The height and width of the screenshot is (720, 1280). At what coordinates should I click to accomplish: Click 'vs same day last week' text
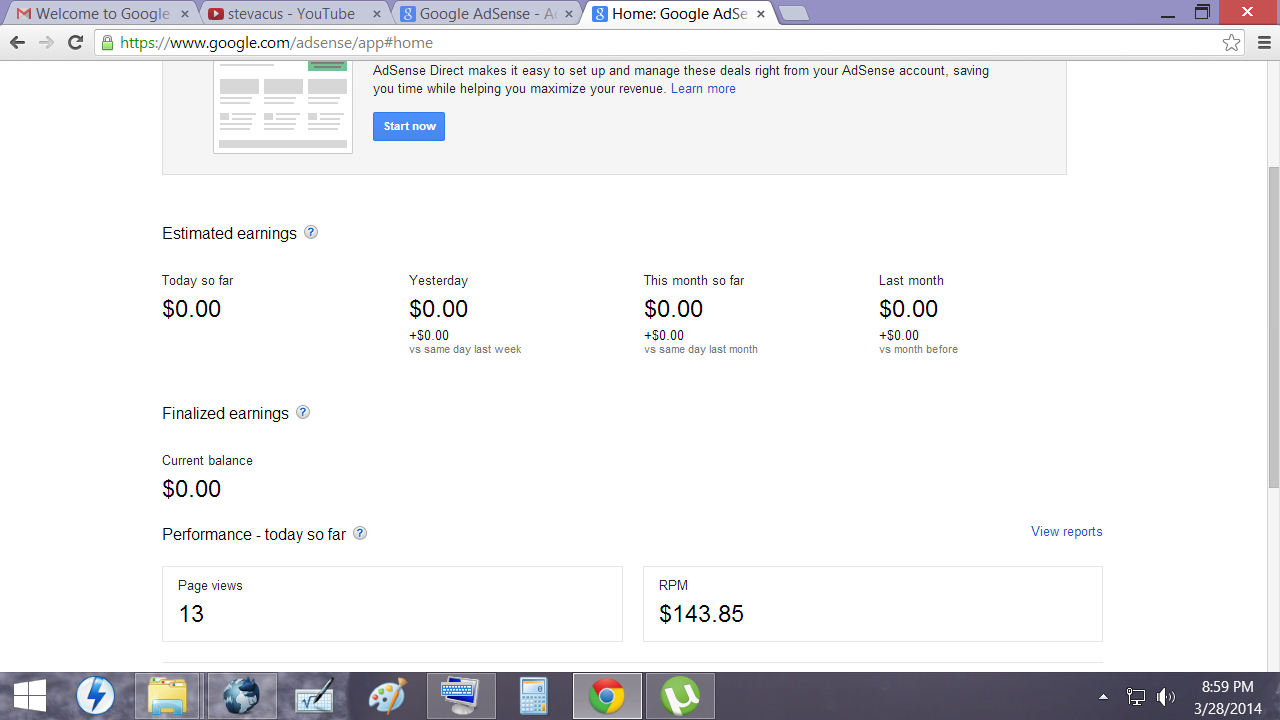pos(465,349)
